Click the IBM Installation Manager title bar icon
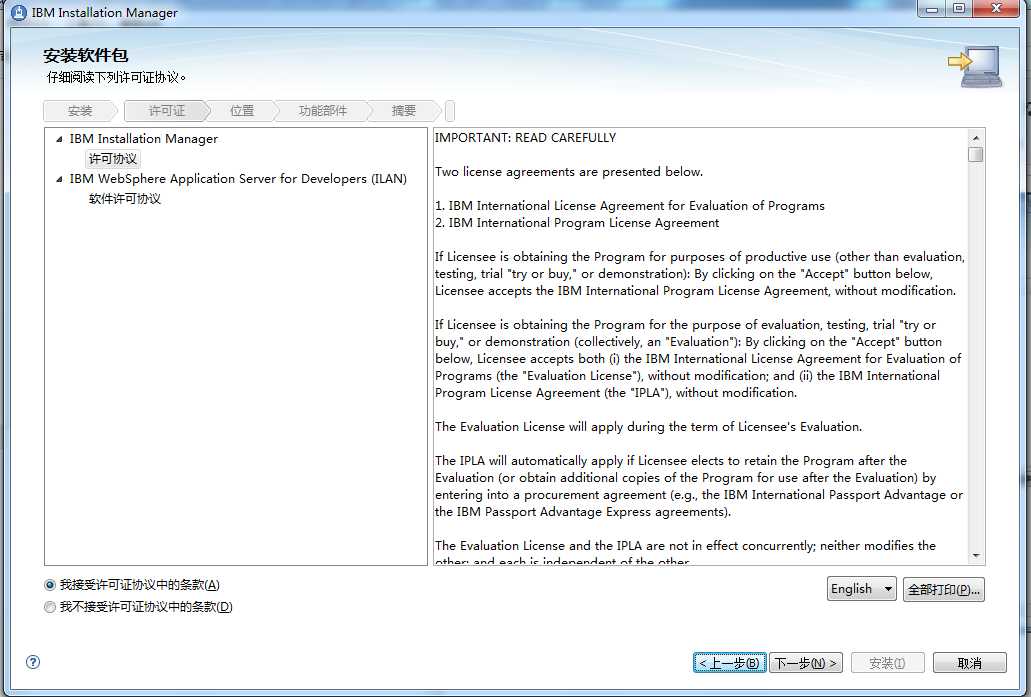 pyautogui.click(x=18, y=12)
